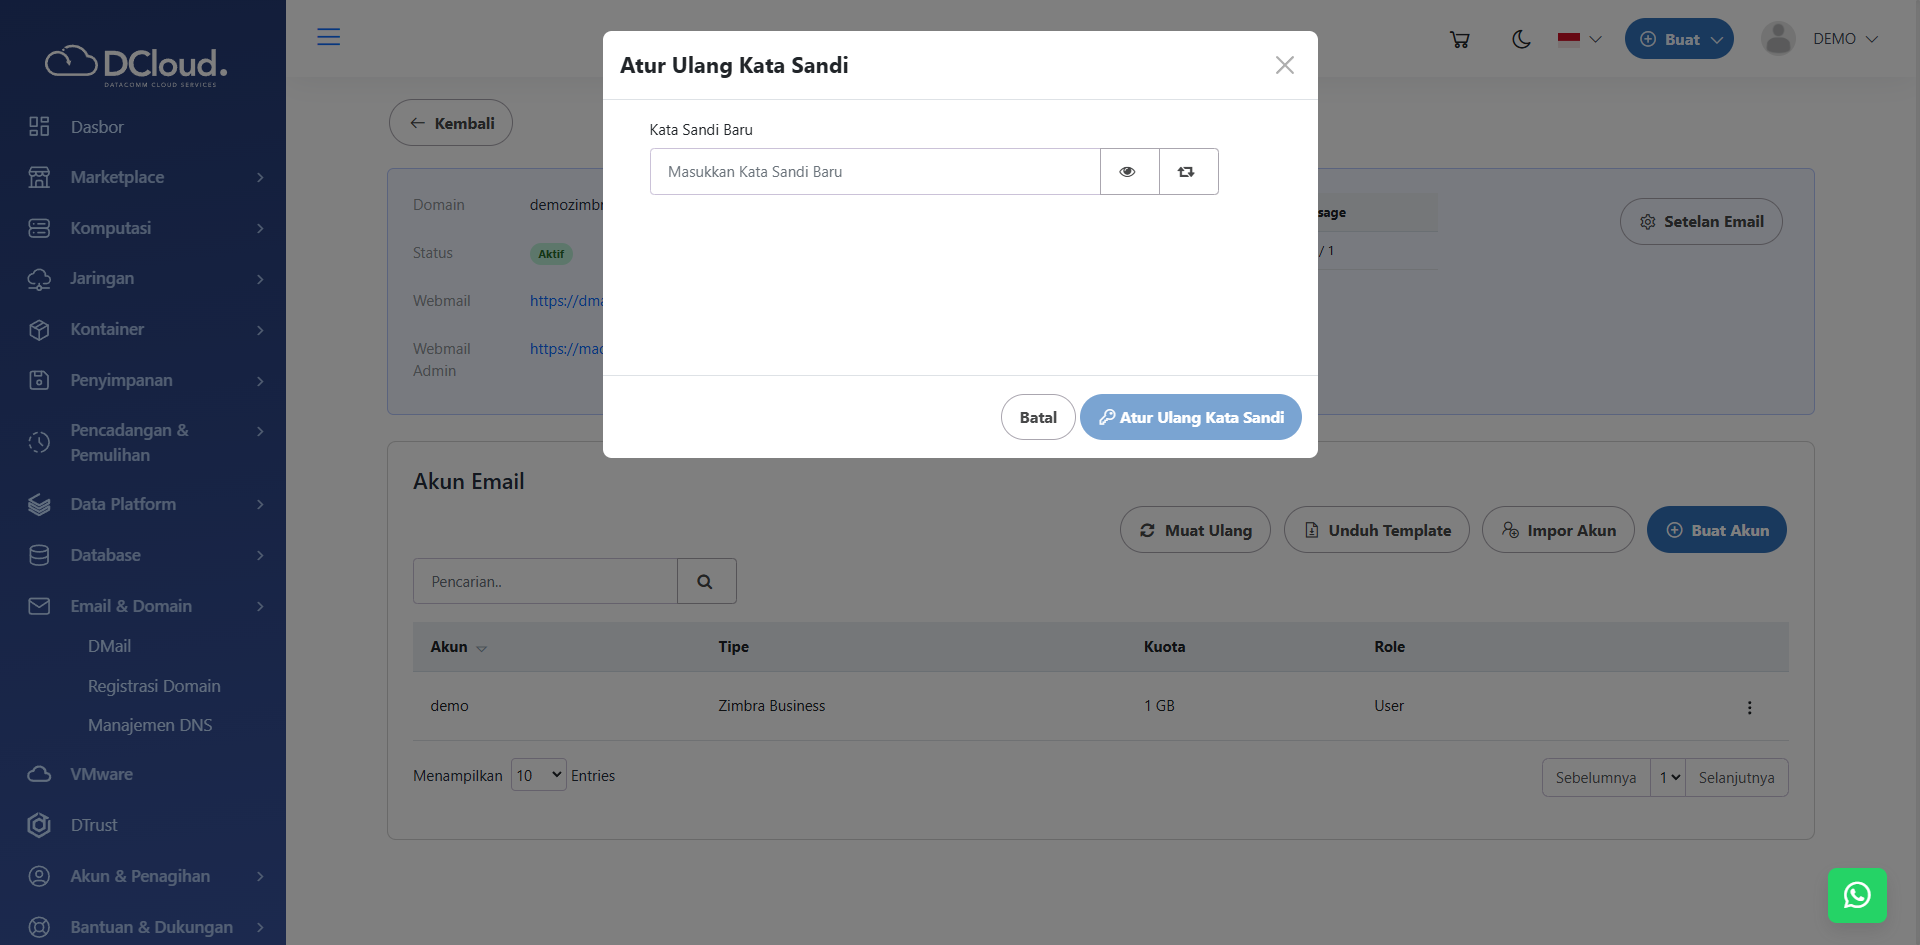
Task: Open the DEMO user account menu
Action: click(x=1821, y=39)
